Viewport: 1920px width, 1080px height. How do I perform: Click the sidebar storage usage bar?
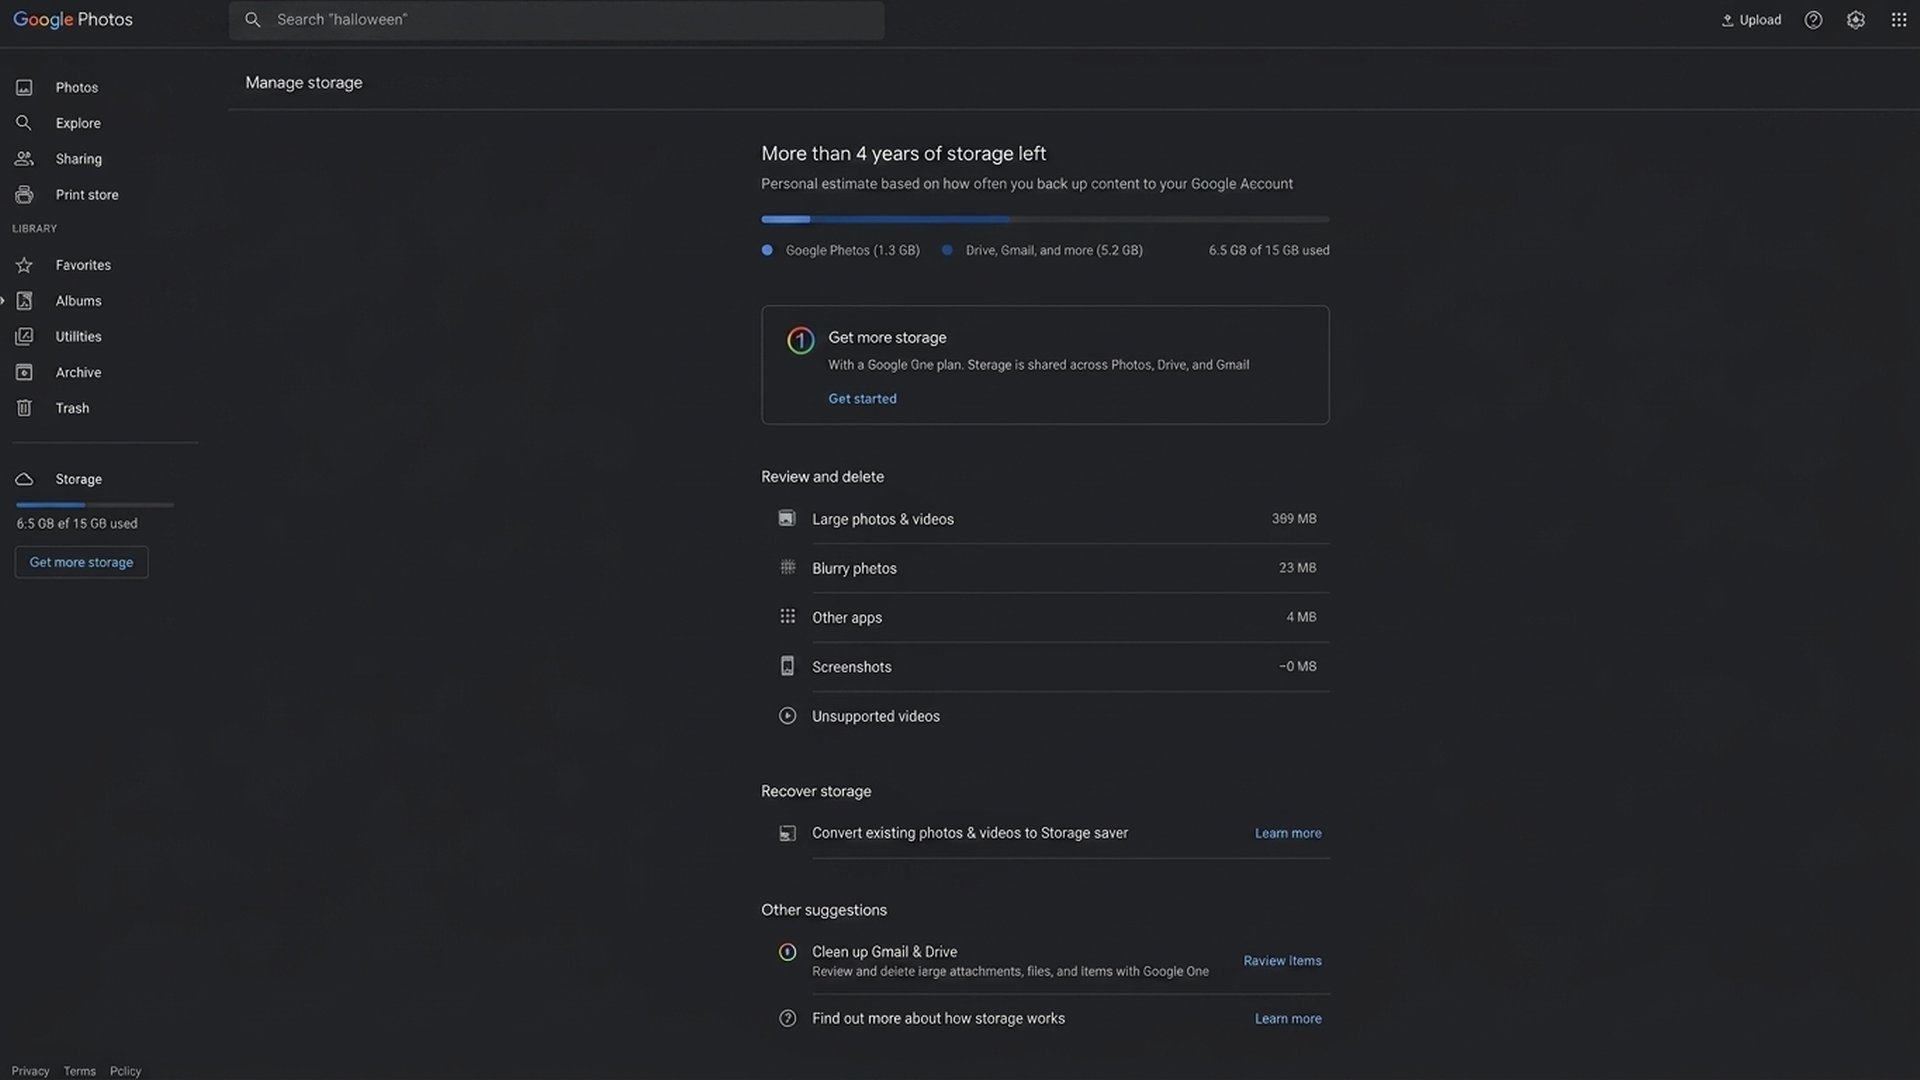(95, 505)
